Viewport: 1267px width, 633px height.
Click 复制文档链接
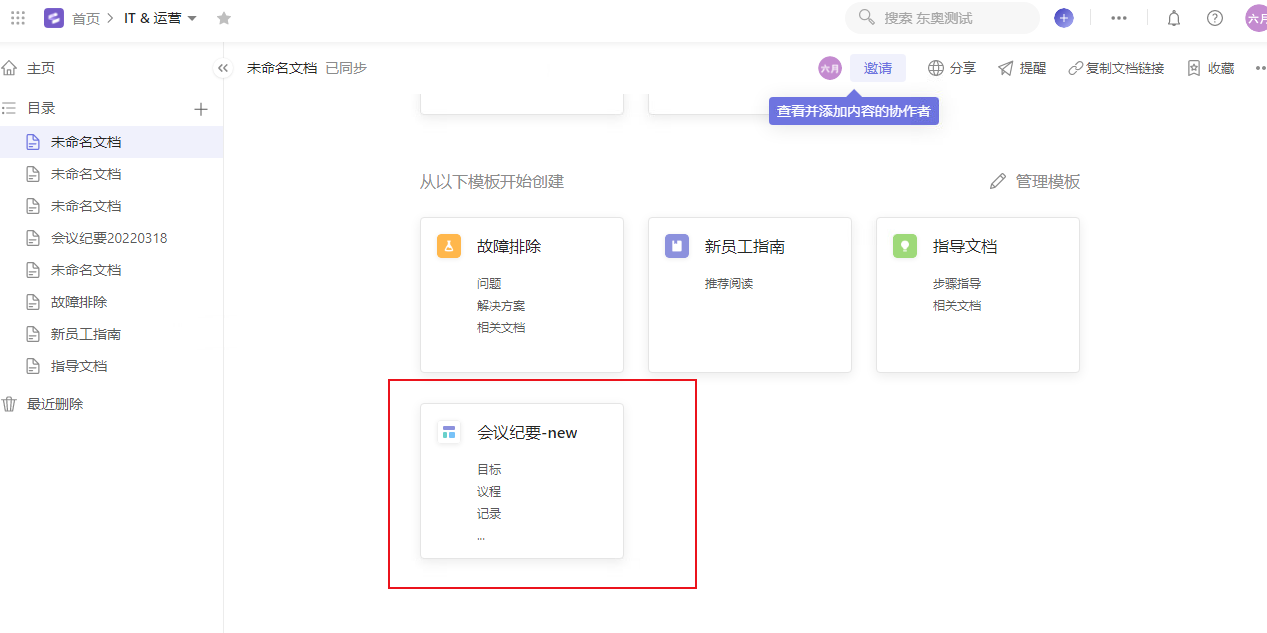tap(1116, 68)
